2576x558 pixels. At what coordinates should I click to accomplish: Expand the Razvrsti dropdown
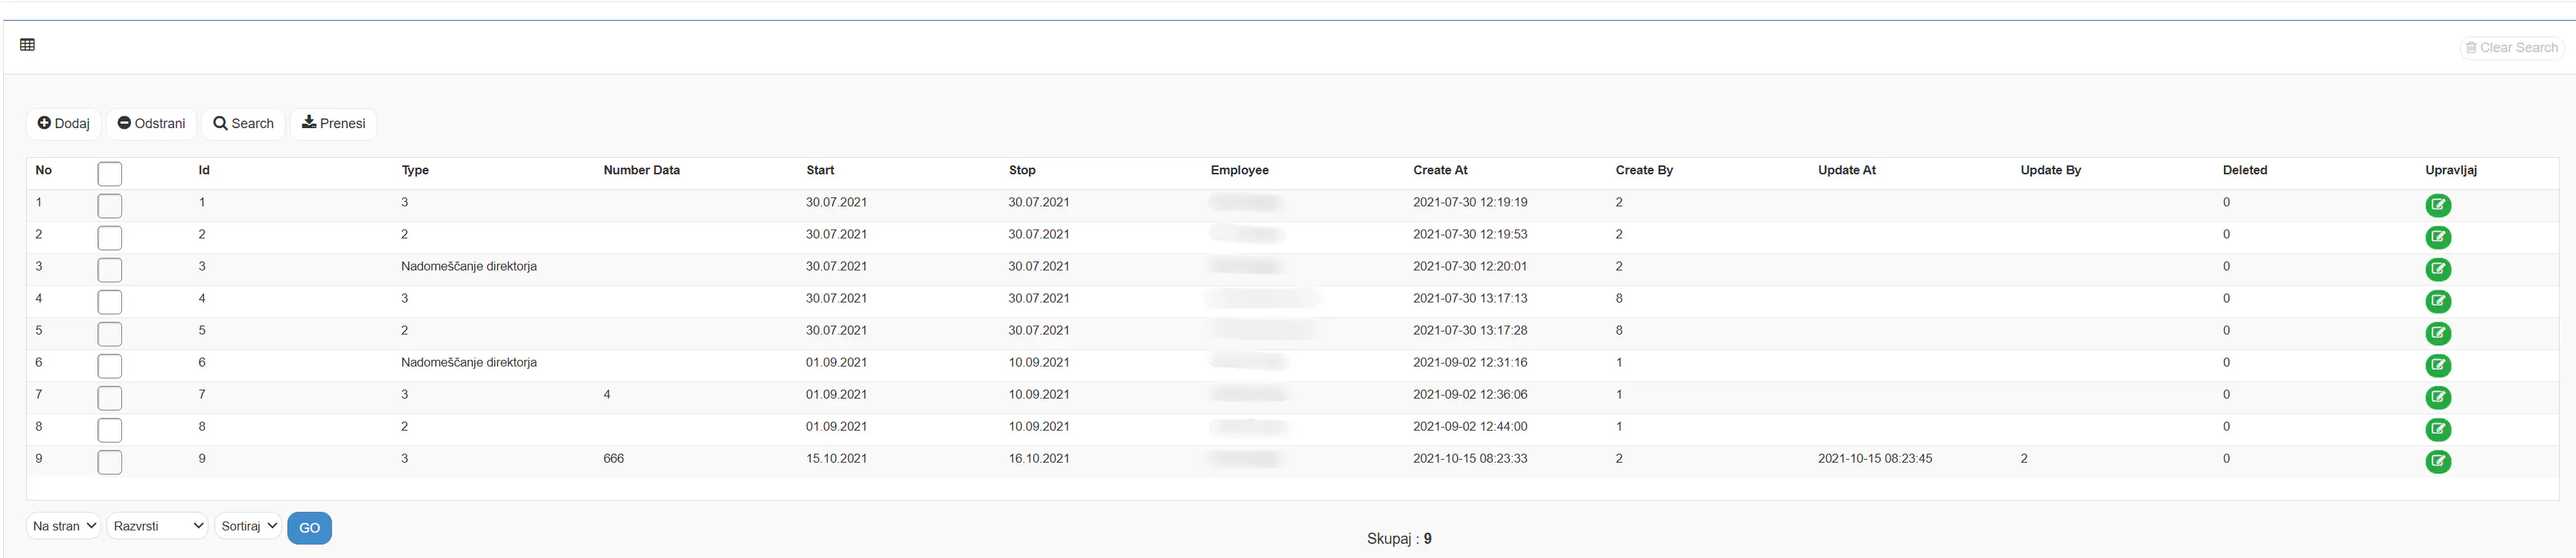point(158,526)
